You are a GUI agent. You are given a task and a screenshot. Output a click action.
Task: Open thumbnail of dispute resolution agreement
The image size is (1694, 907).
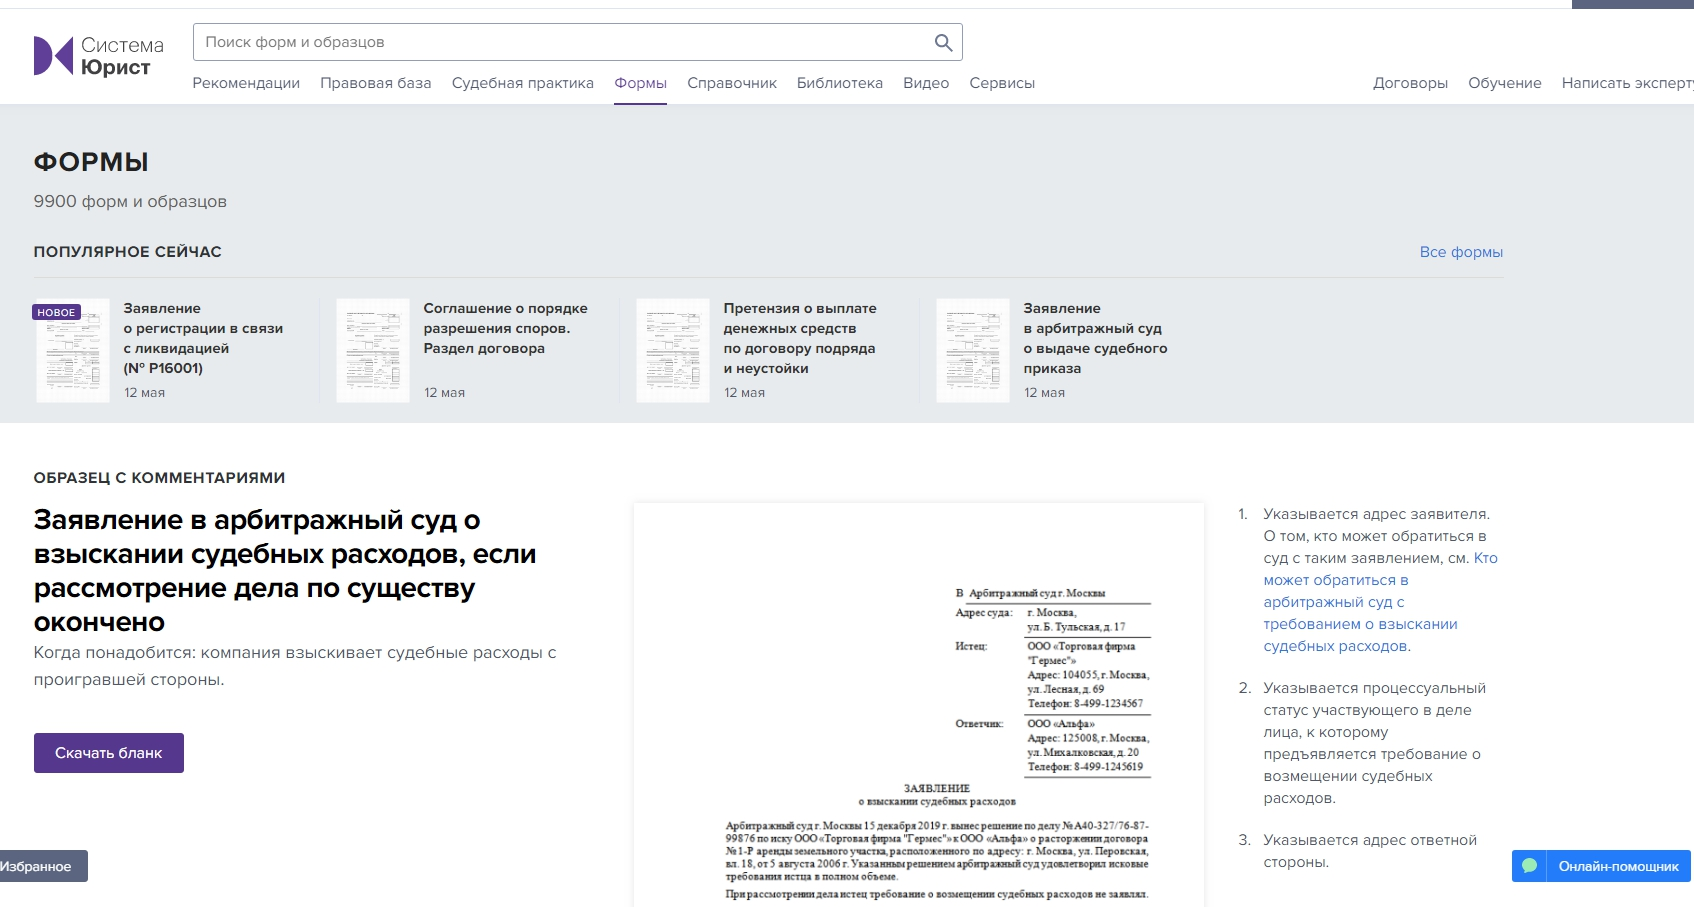(373, 350)
